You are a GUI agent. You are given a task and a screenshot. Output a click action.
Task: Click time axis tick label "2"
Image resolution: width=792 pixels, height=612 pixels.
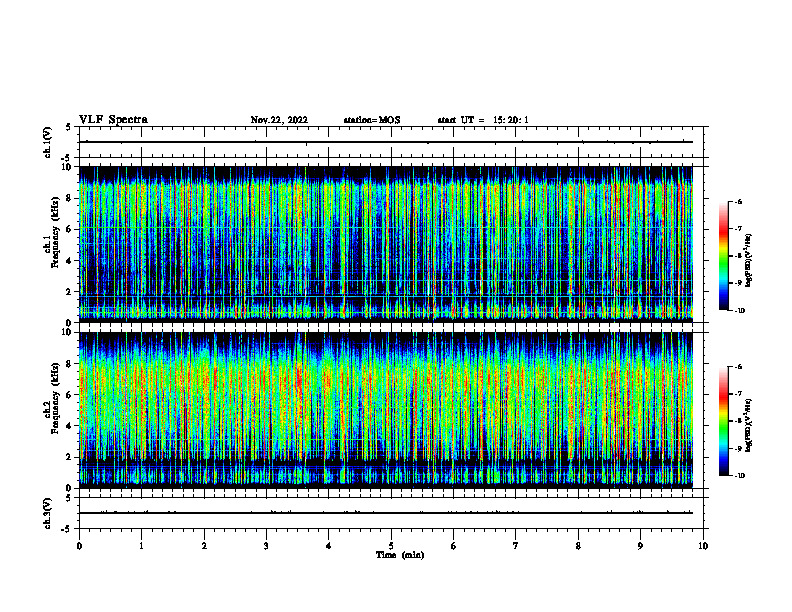(x=204, y=546)
